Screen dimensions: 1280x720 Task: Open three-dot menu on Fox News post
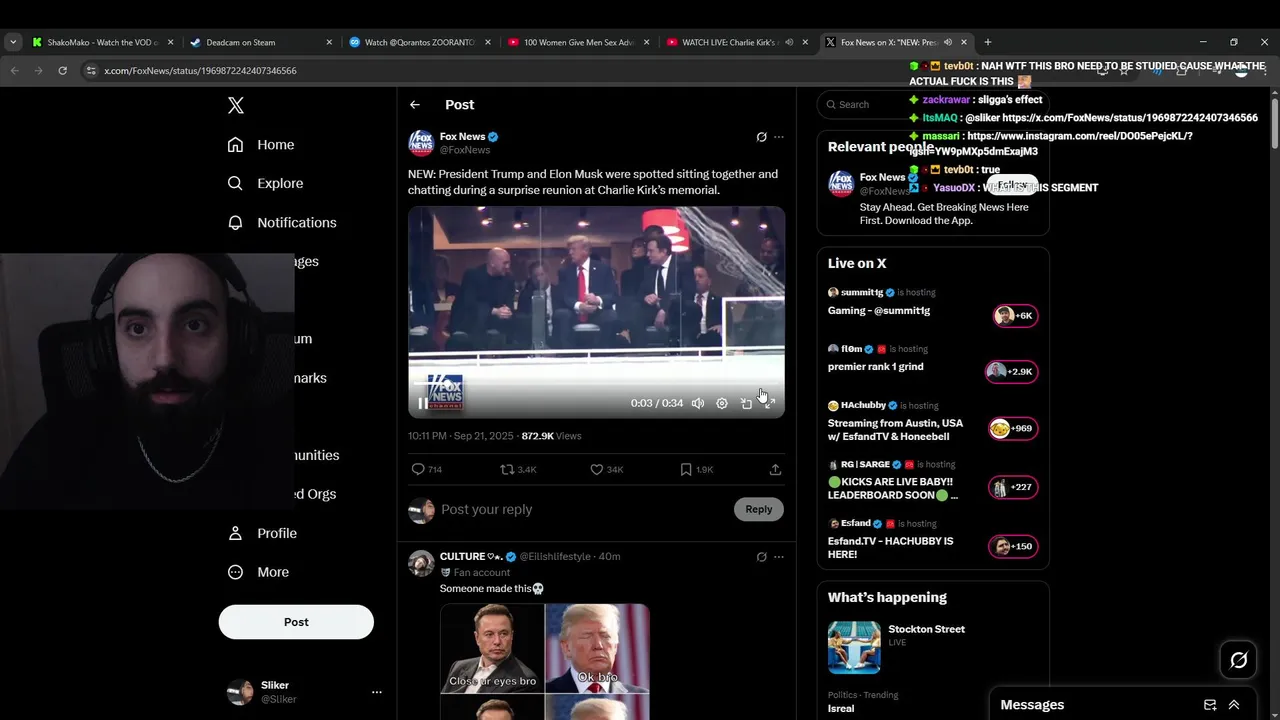[x=779, y=137]
